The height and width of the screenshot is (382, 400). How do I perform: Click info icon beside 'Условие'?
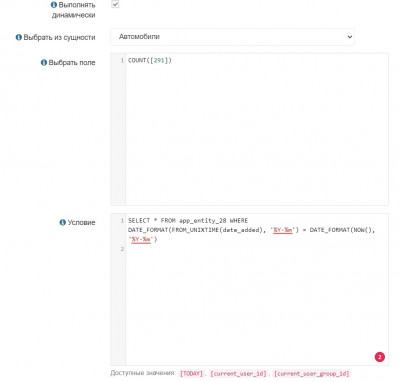(63, 222)
